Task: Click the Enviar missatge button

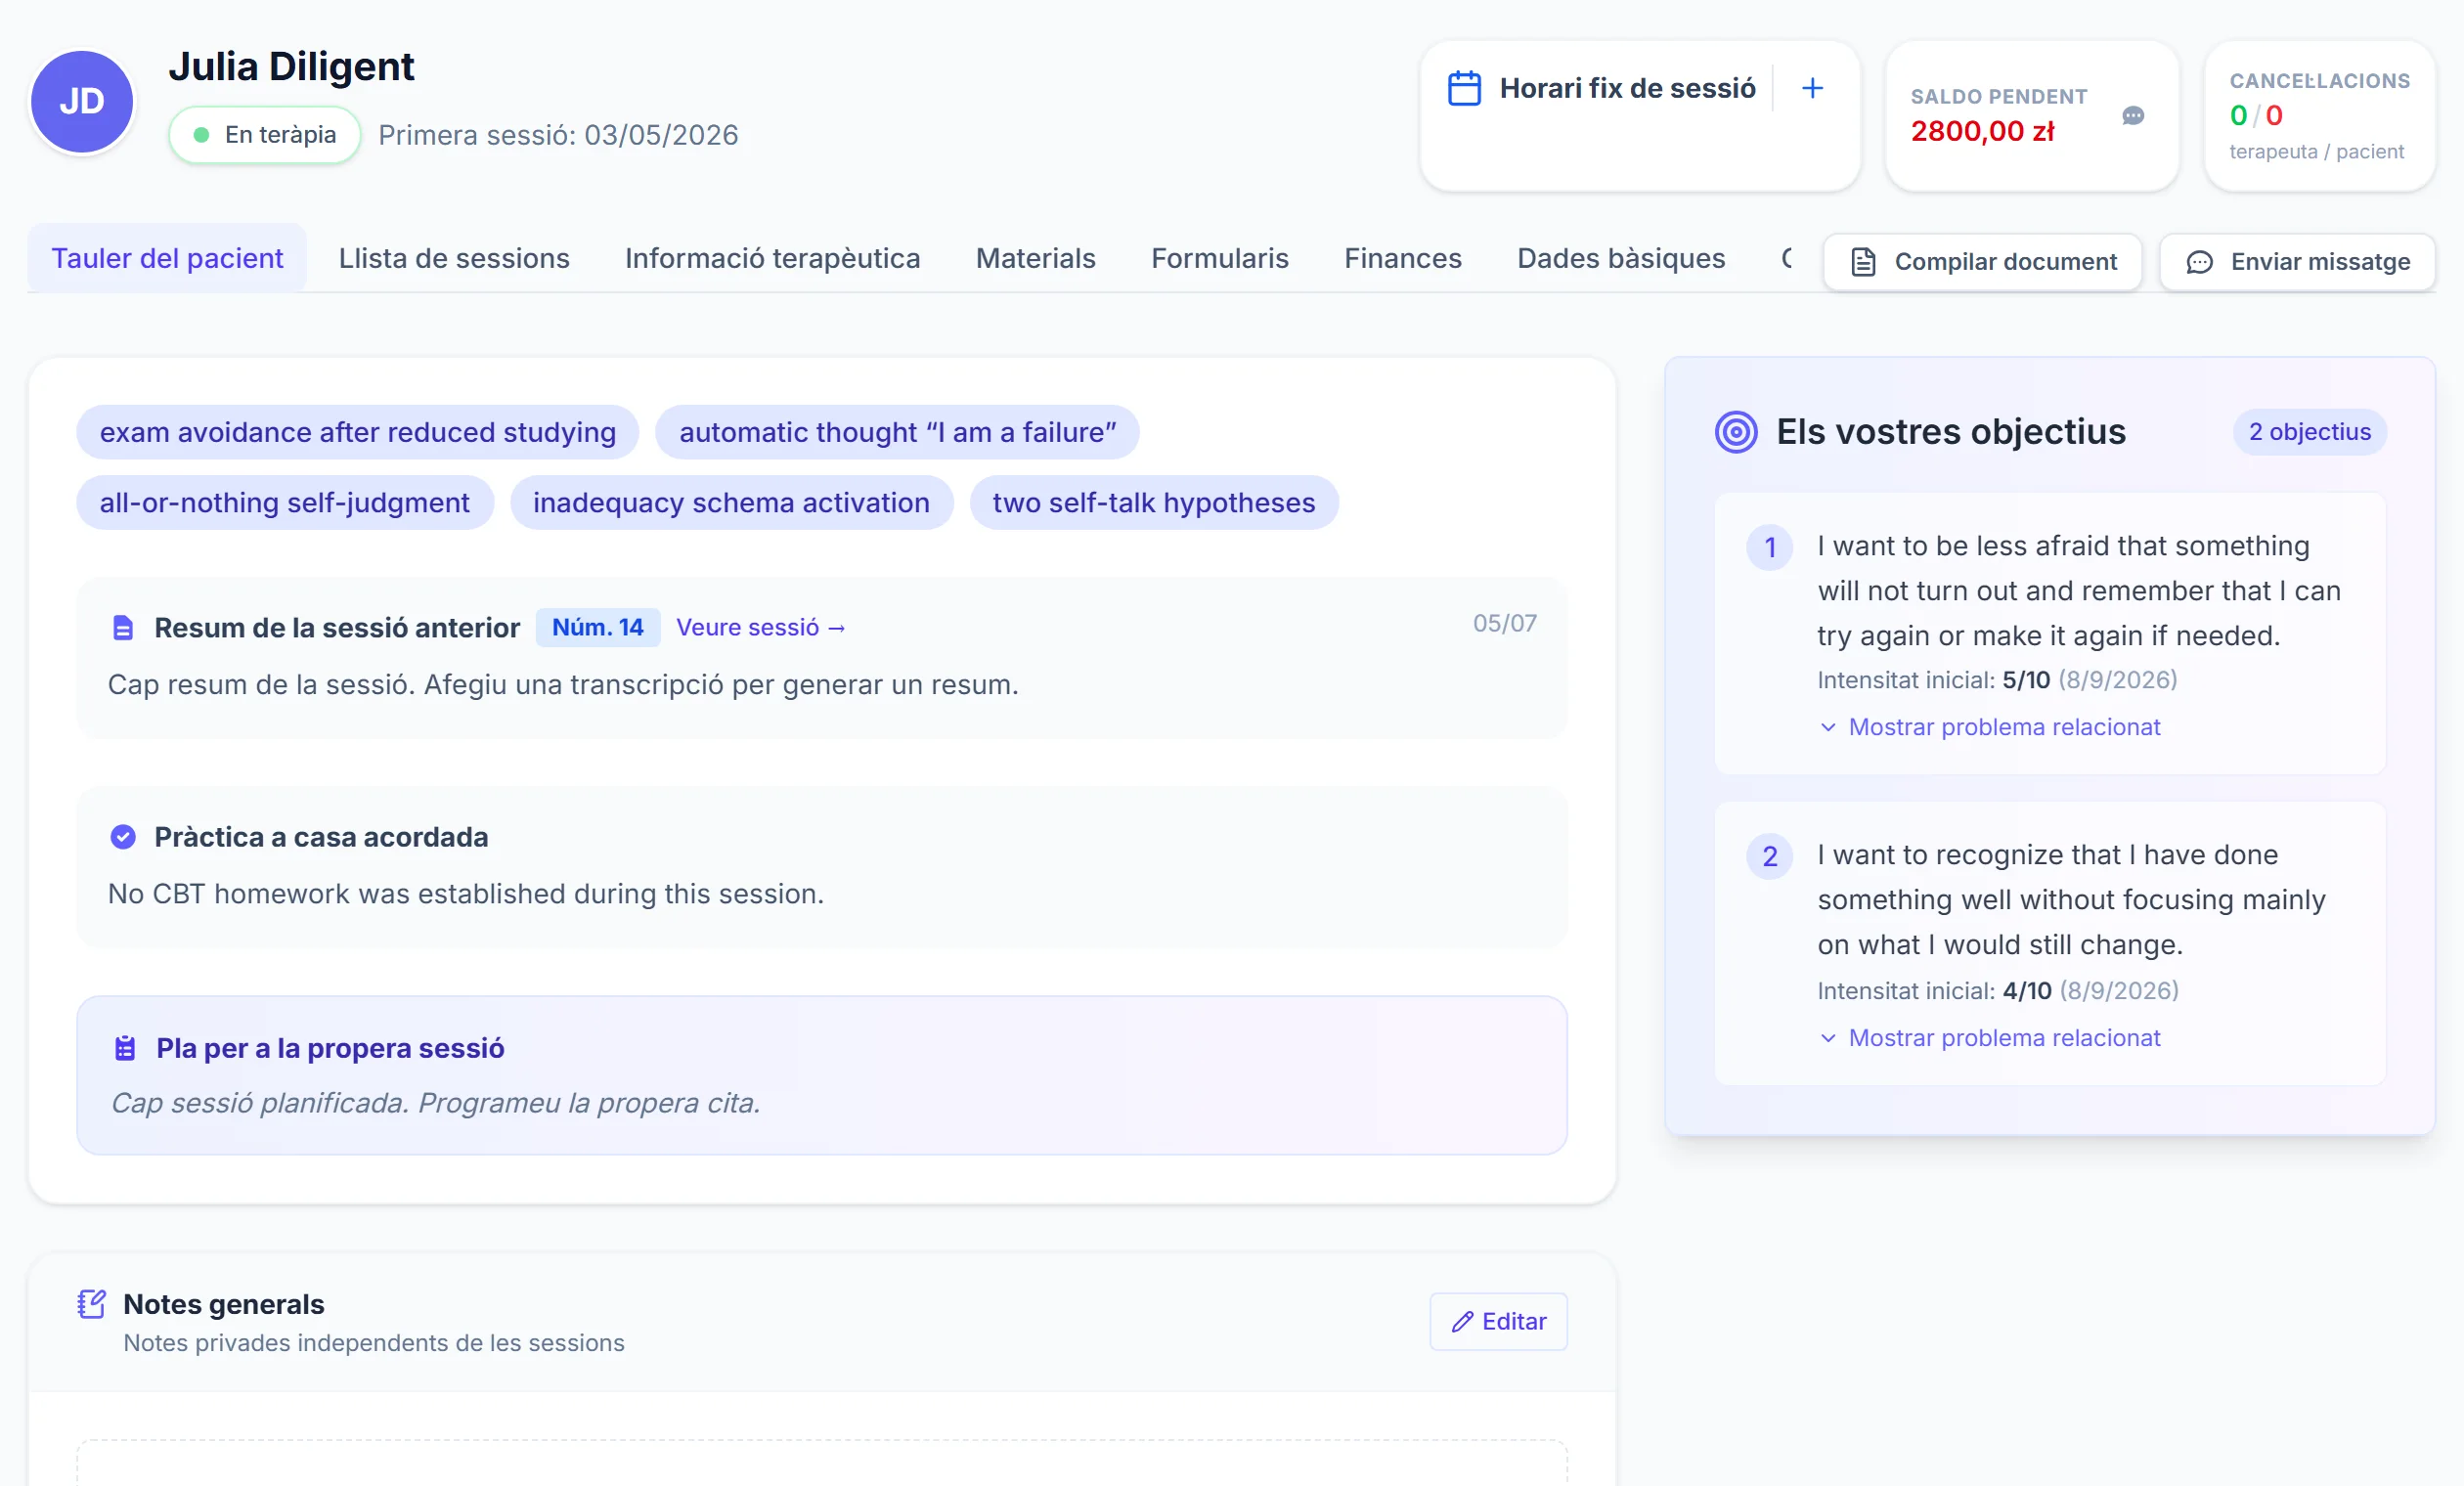Action: click(x=2298, y=262)
